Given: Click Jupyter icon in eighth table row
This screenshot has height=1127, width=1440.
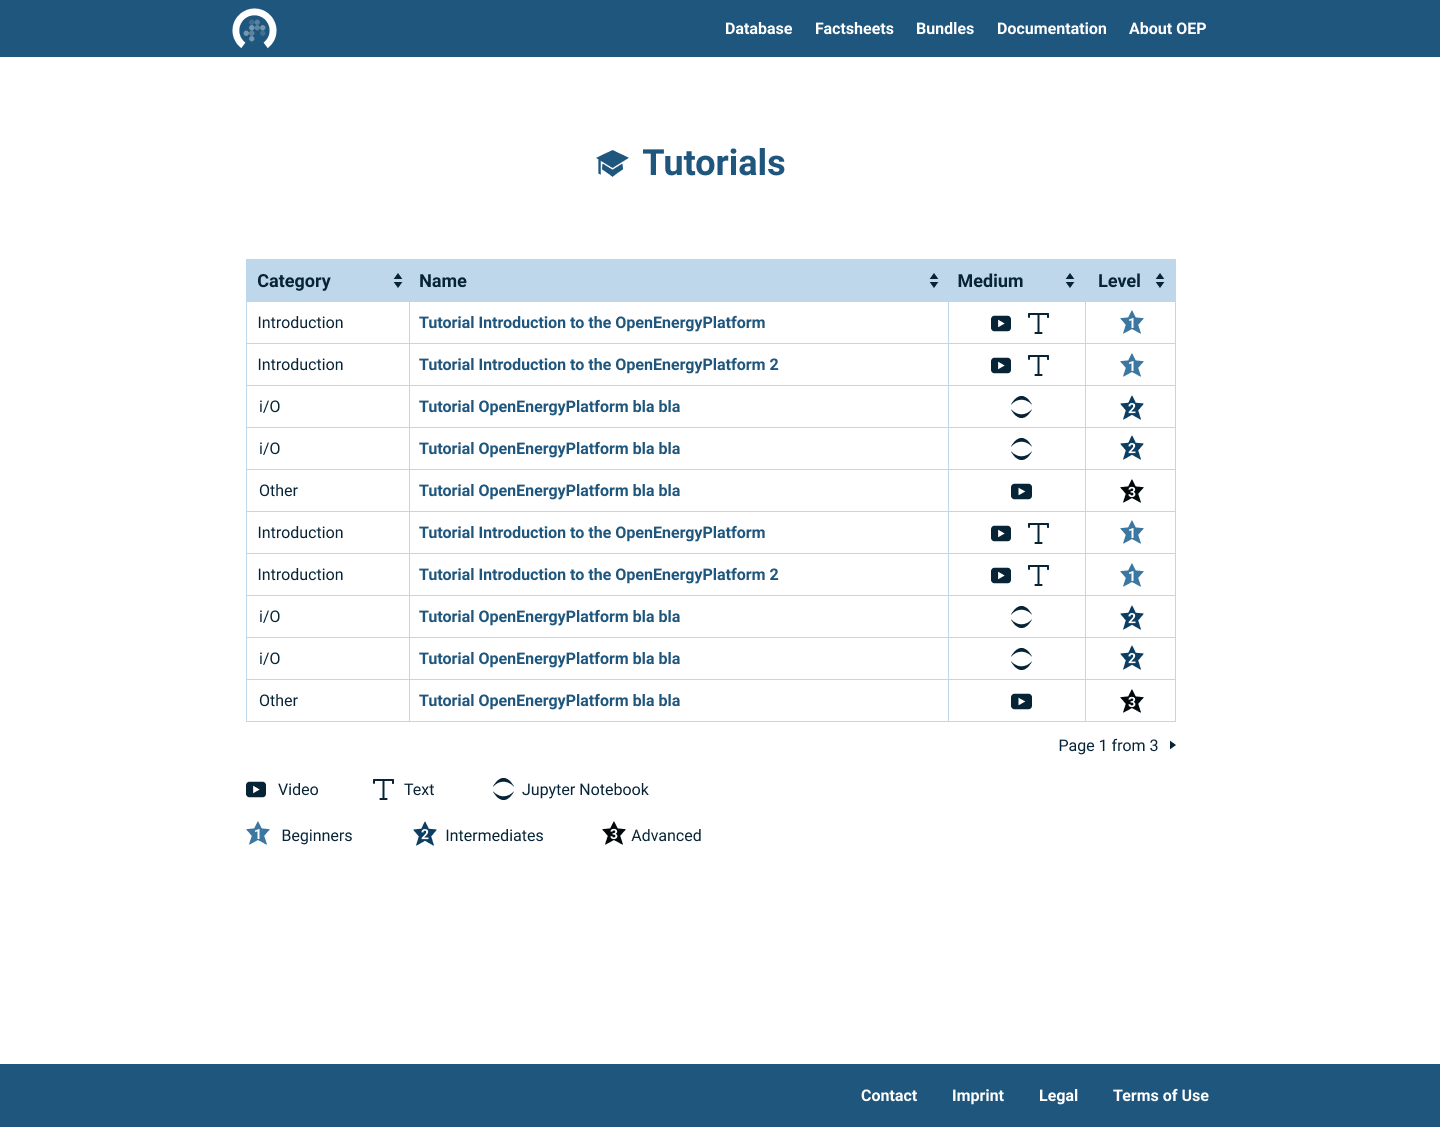Looking at the screenshot, I should 1021,617.
